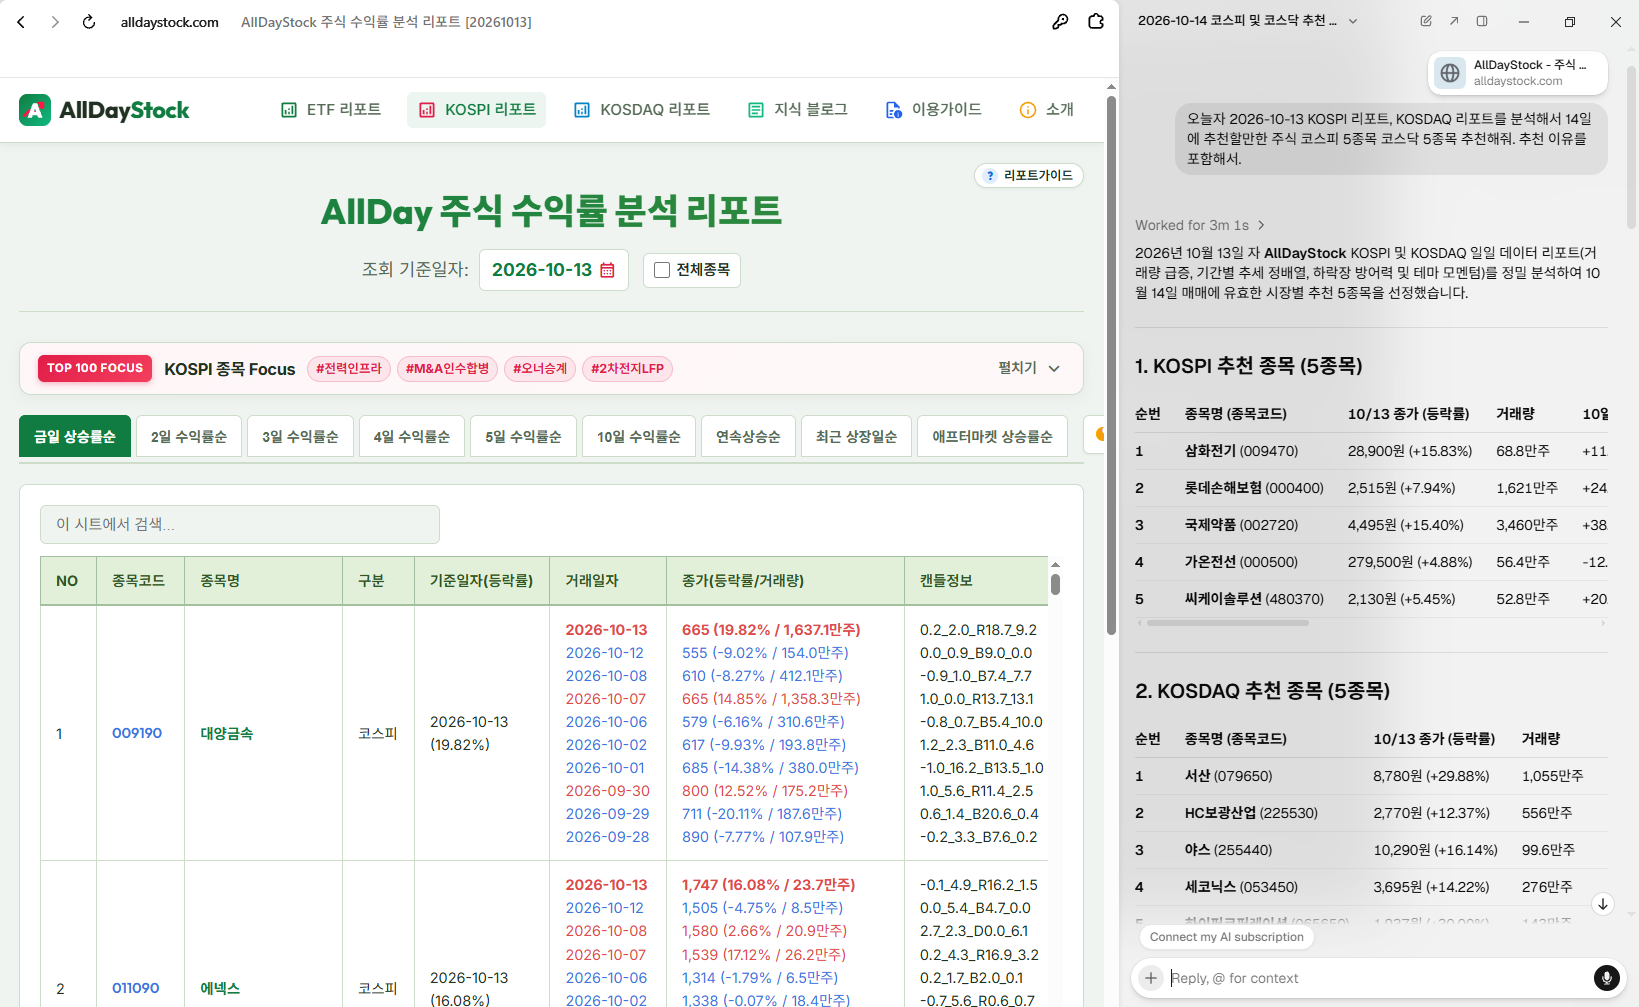Reload the page with the refresh icon
The image size is (1639, 1007).
[89, 22]
